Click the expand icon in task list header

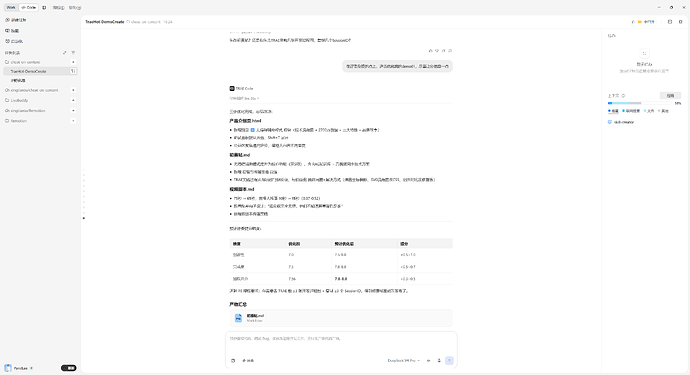[65, 52]
